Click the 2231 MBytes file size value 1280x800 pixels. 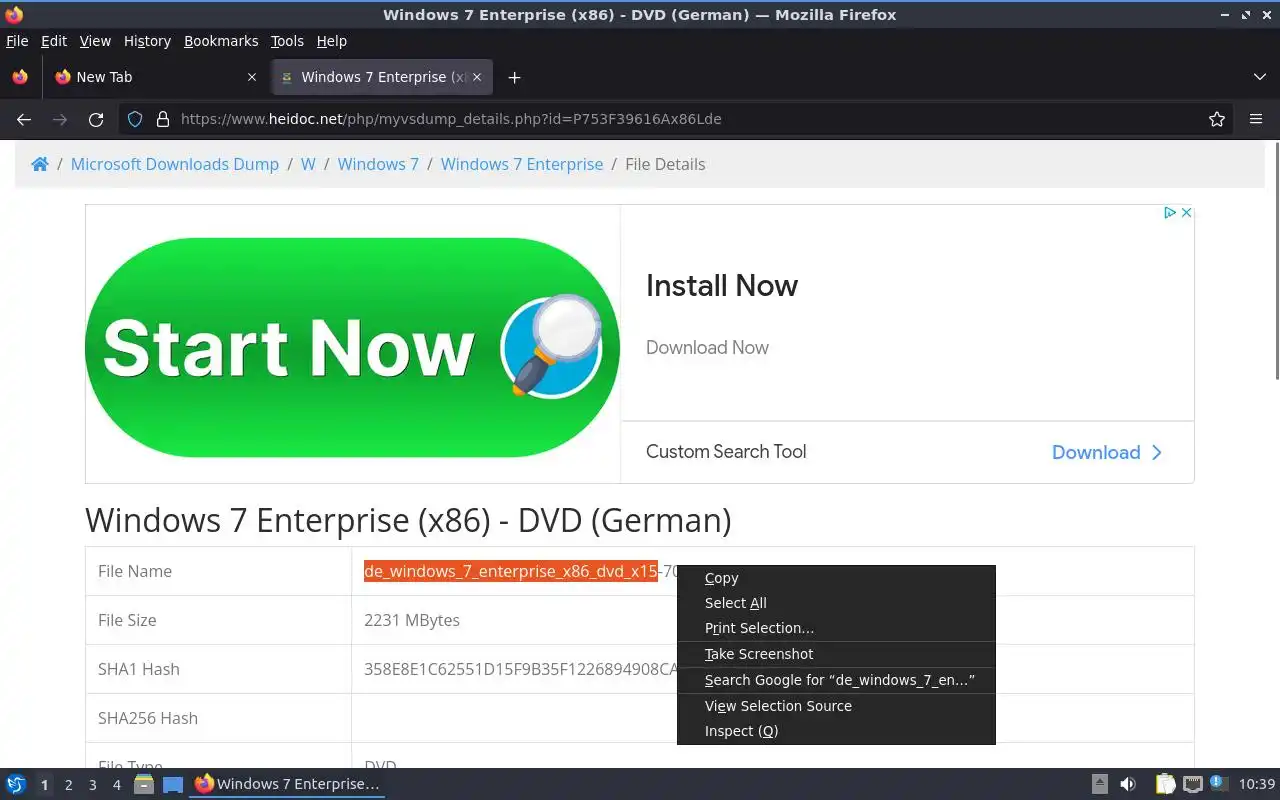pos(412,620)
